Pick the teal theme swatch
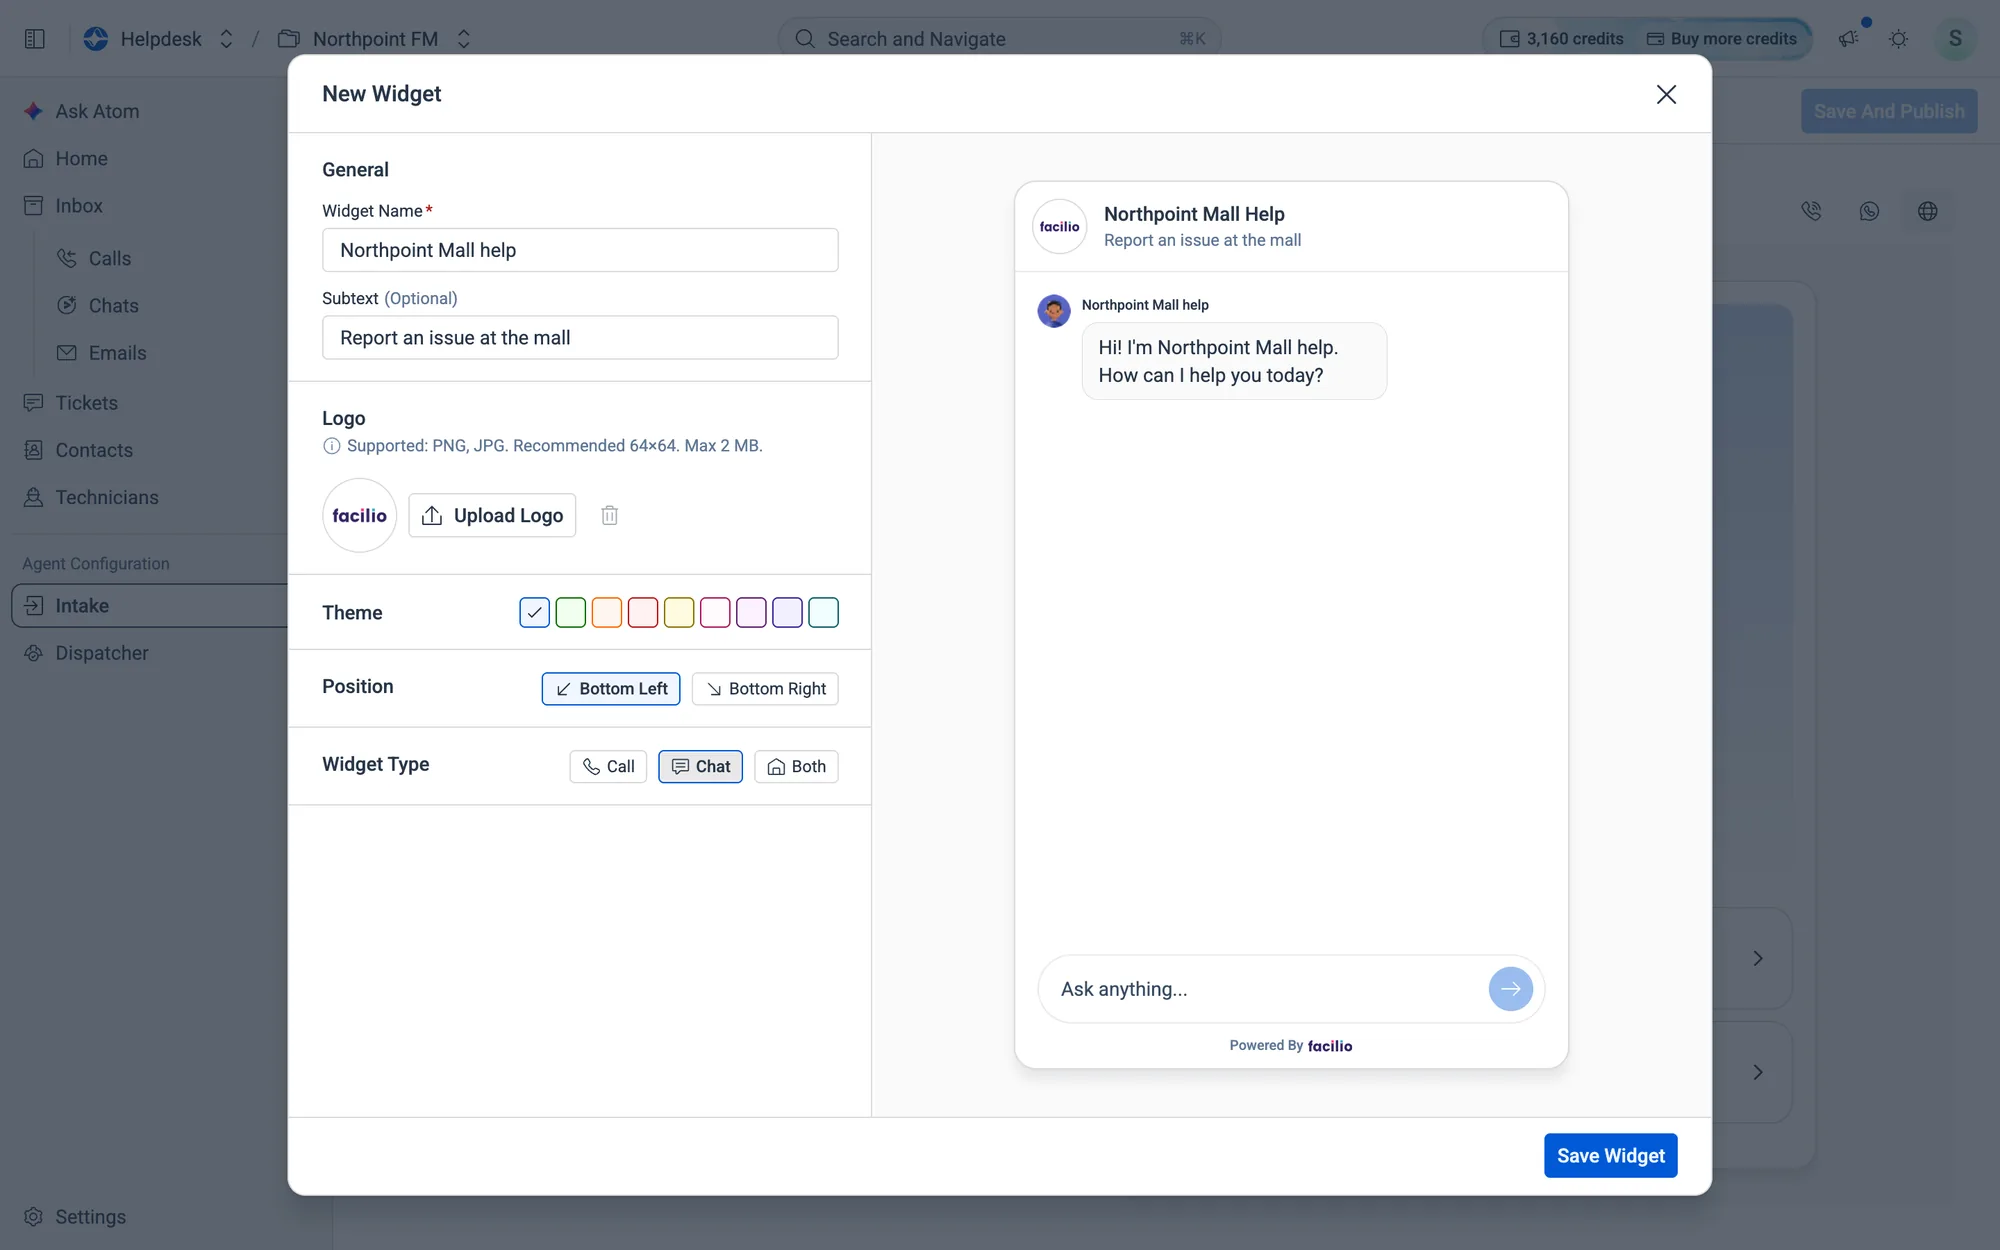Image resolution: width=2000 pixels, height=1250 pixels. (x=823, y=612)
